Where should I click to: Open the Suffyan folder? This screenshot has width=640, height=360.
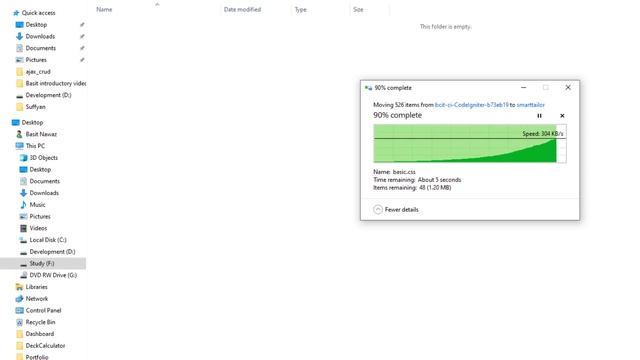31,107
